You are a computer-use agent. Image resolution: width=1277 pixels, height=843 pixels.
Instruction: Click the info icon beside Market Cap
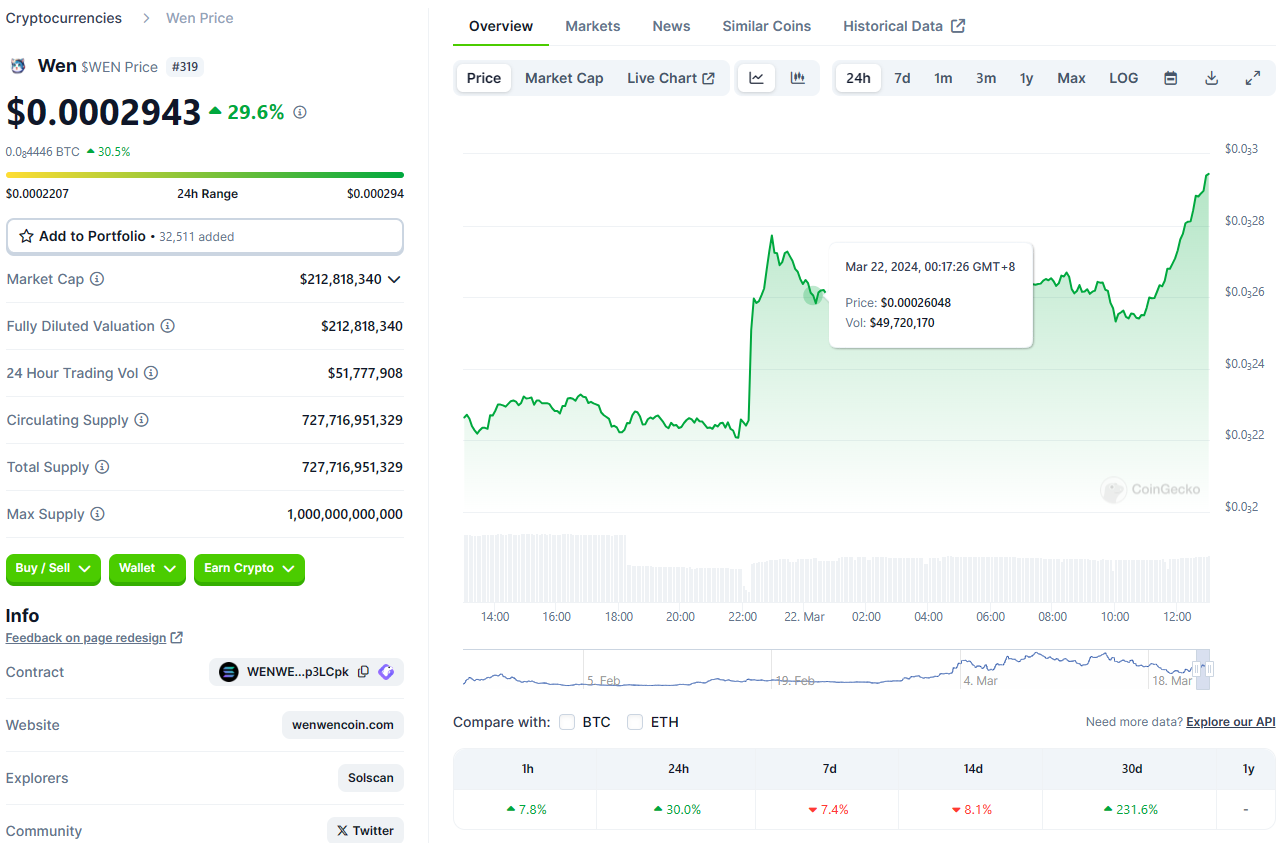click(97, 279)
